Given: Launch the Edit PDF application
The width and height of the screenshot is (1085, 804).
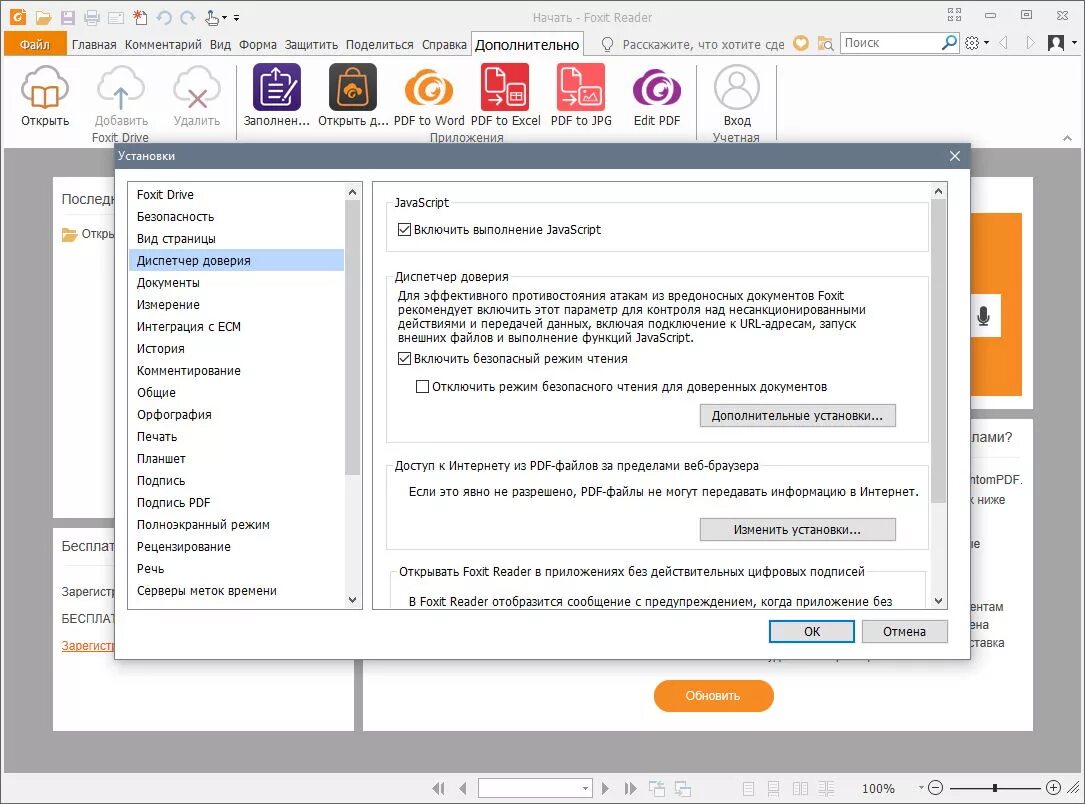Looking at the screenshot, I should (657, 89).
